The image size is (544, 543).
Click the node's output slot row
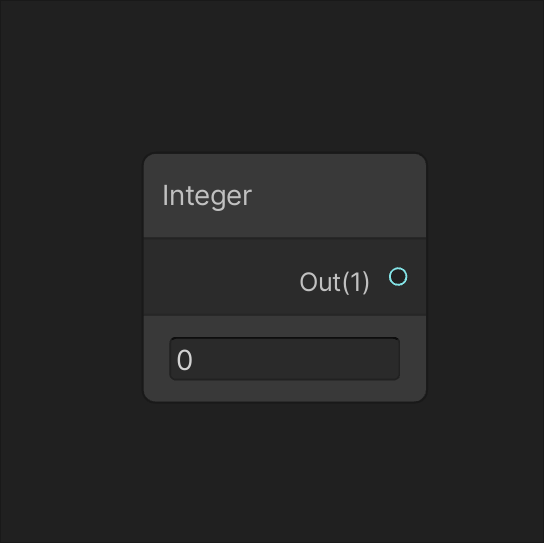(285, 277)
